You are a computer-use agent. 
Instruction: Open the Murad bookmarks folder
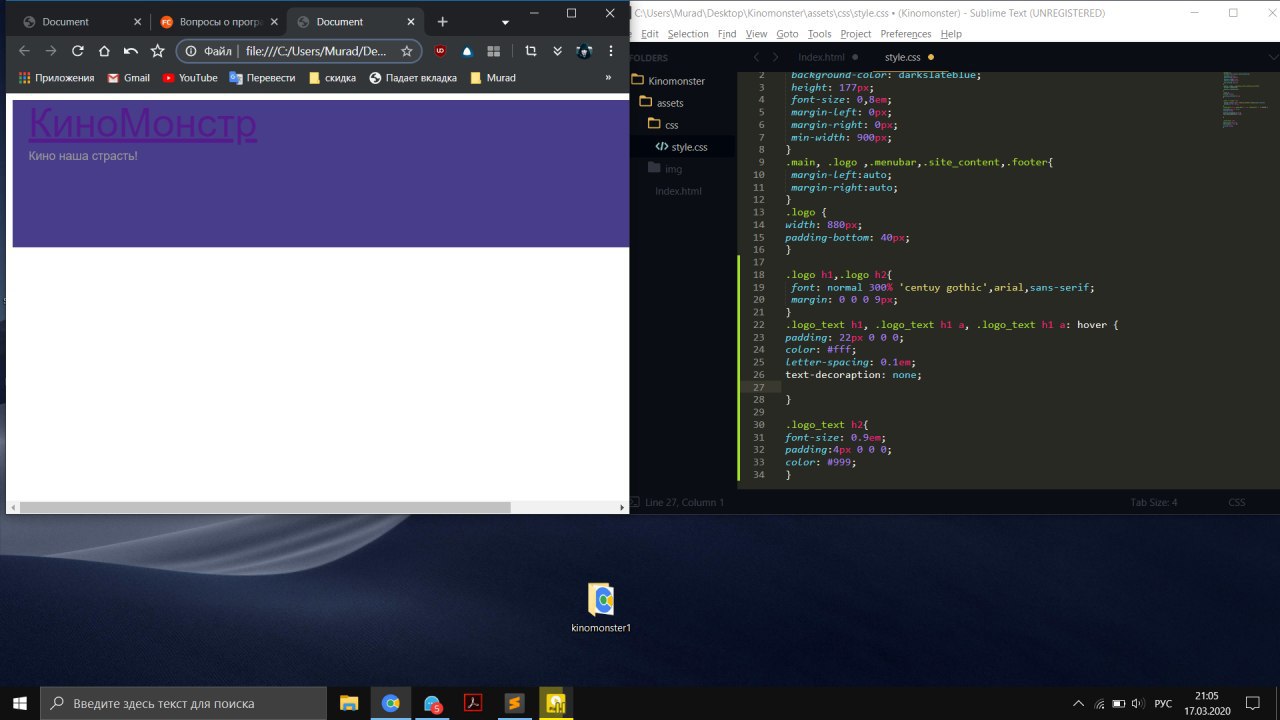coord(492,78)
